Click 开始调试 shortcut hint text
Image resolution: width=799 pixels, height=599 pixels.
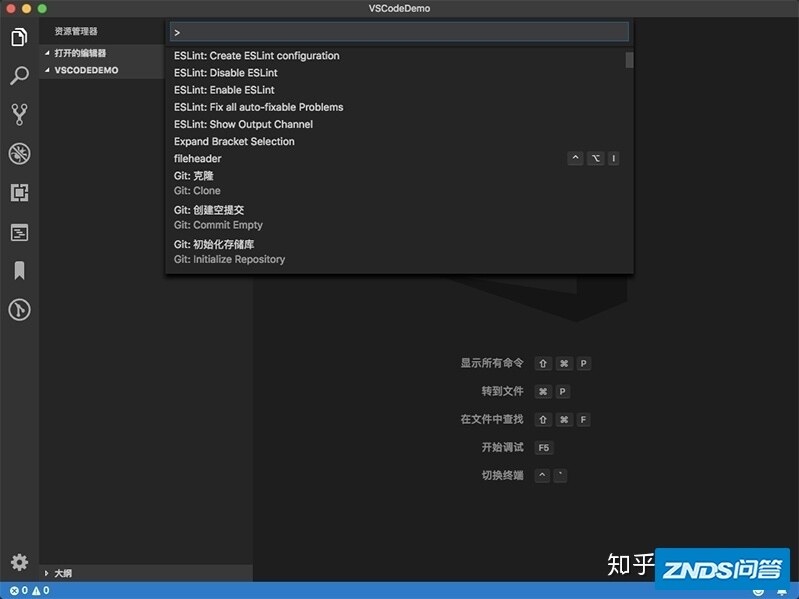click(502, 447)
